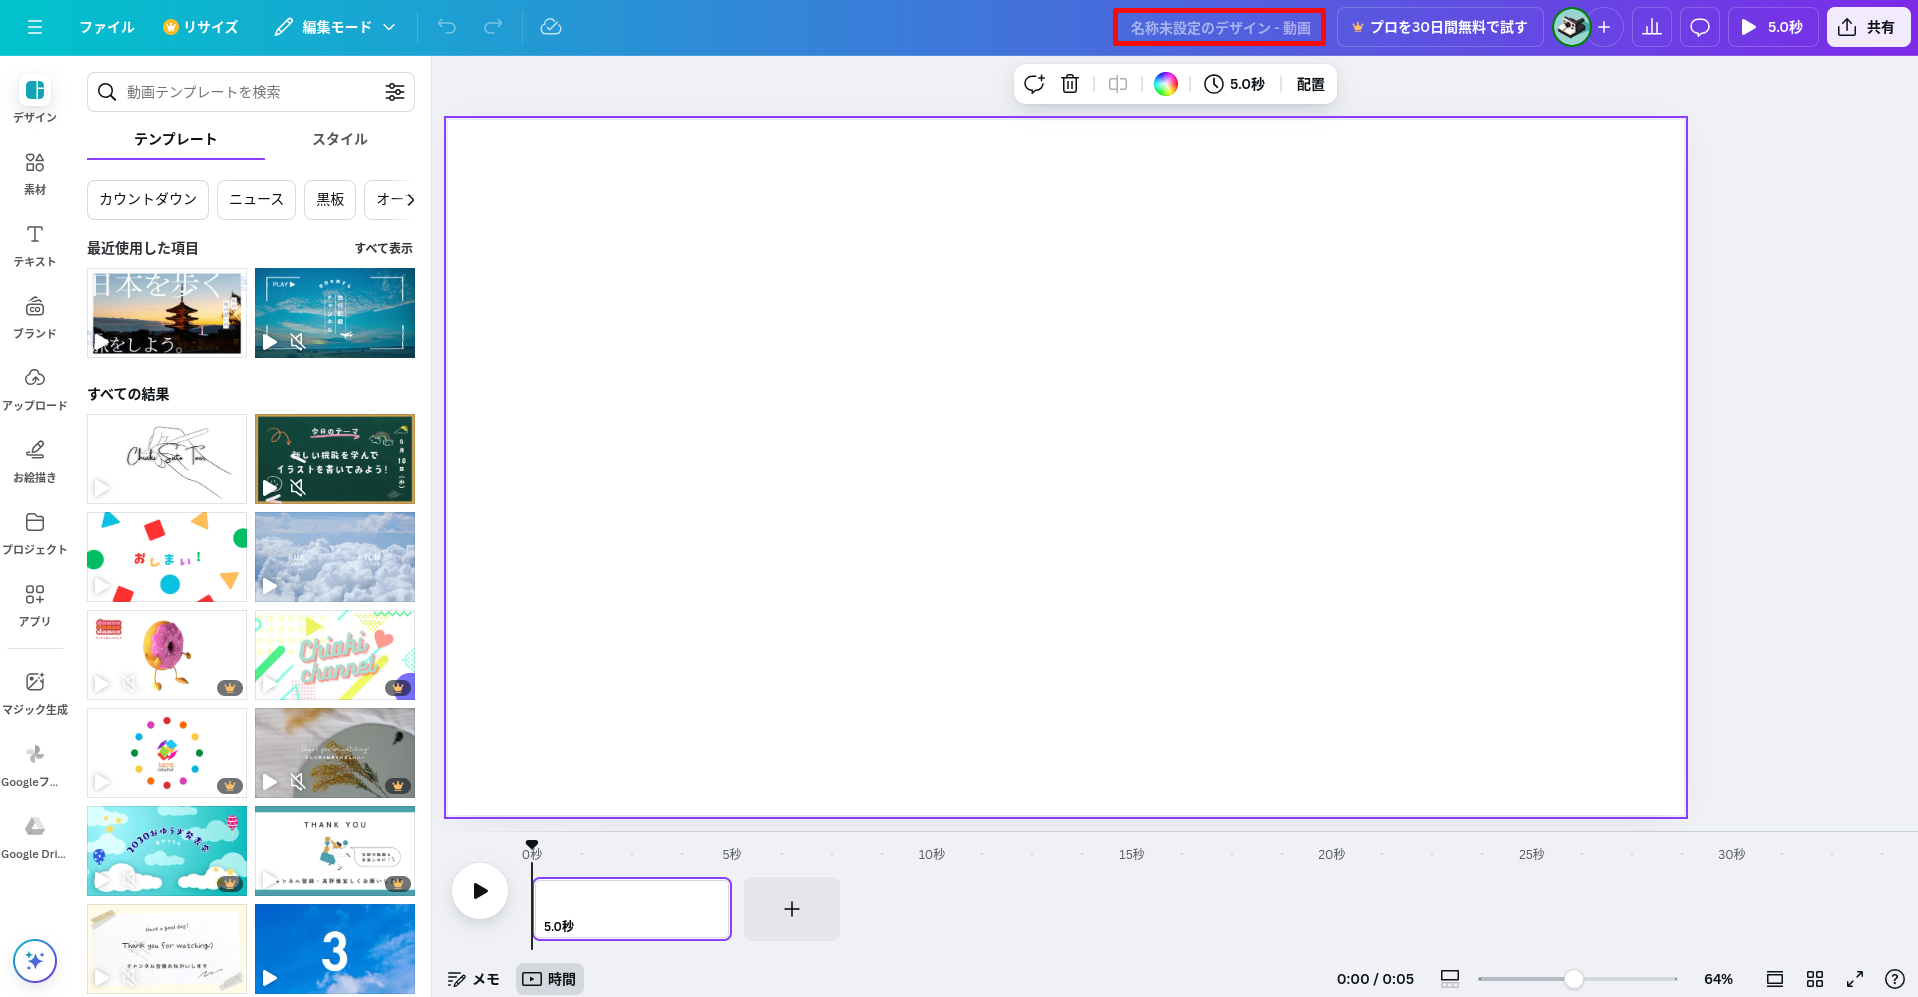1918x997 pixels.
Task: Click the 共有 share button
Action: pyautogui.click(x=1867, y=27)
